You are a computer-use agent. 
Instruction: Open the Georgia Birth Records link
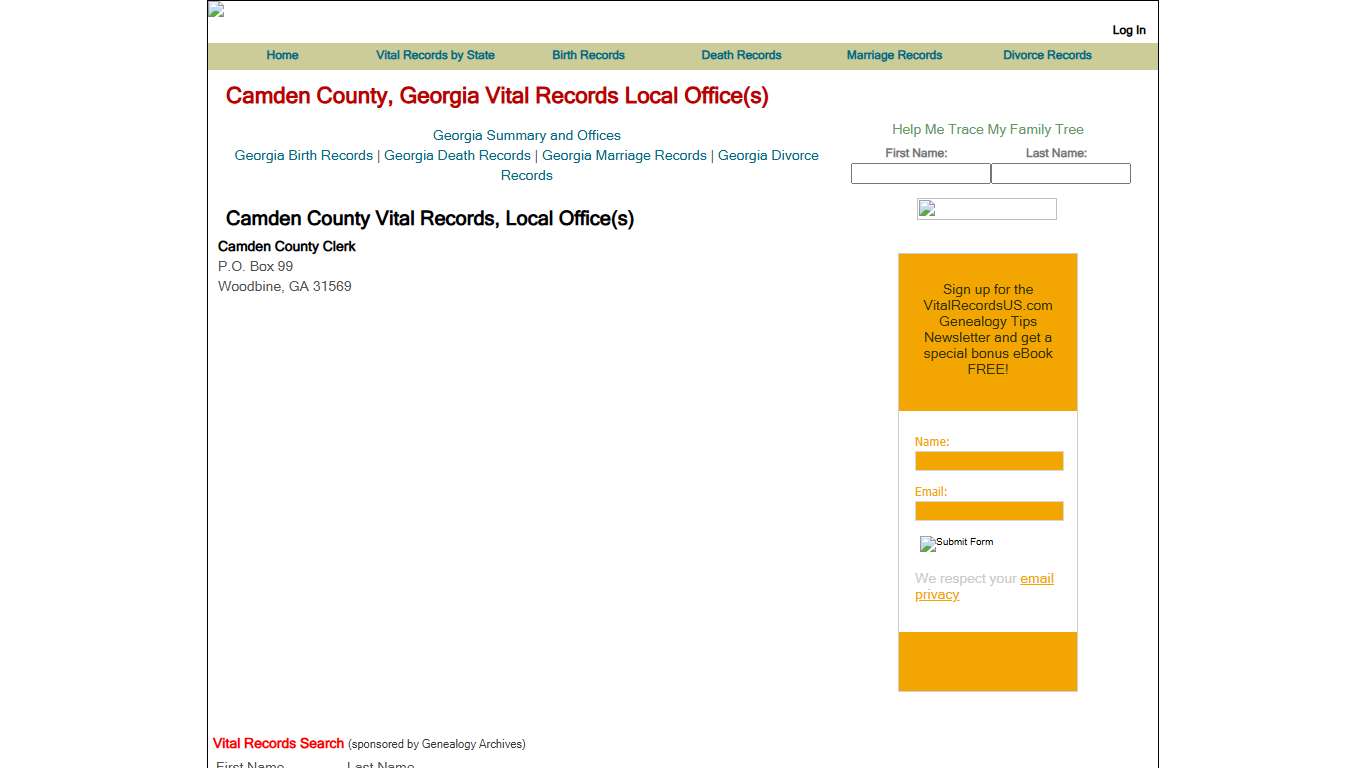click(303, 155)
